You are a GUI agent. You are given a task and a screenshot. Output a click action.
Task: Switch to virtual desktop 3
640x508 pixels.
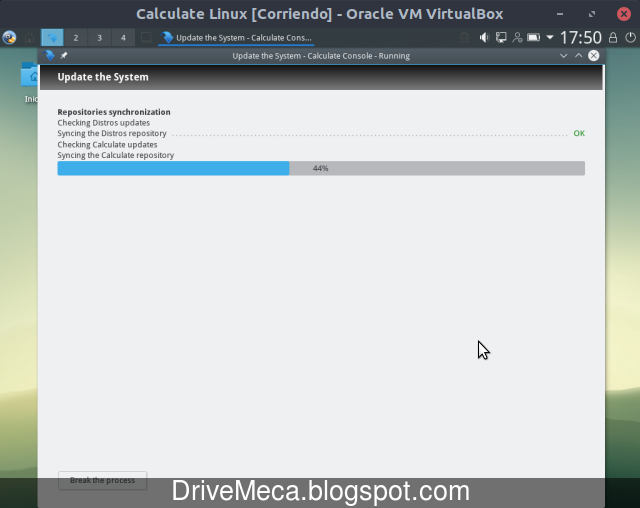click(100, 38)
